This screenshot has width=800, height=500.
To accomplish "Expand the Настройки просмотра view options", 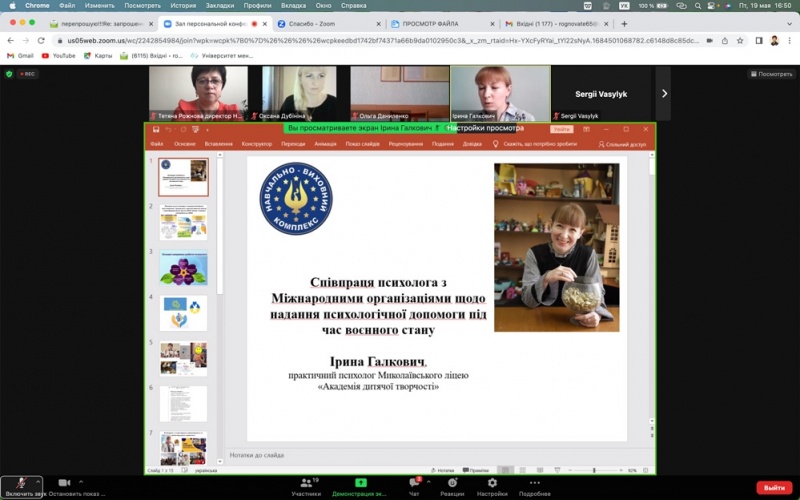I will [485, 128].
